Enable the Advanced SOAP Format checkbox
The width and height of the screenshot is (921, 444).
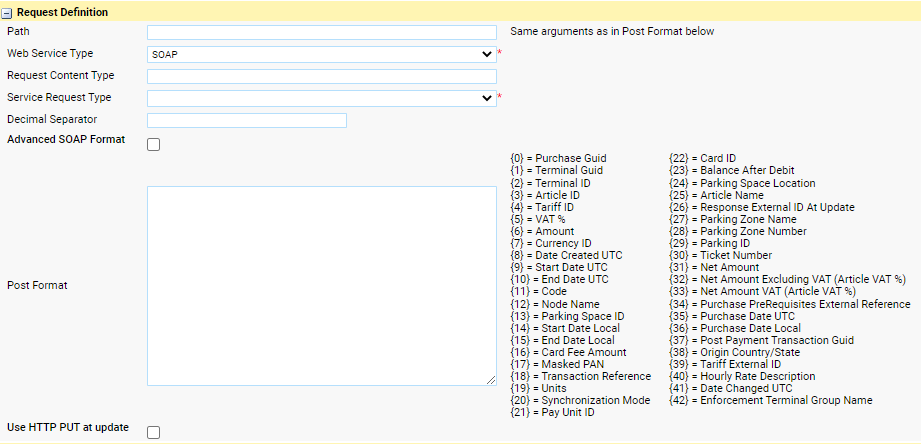[x=153, y=144]
